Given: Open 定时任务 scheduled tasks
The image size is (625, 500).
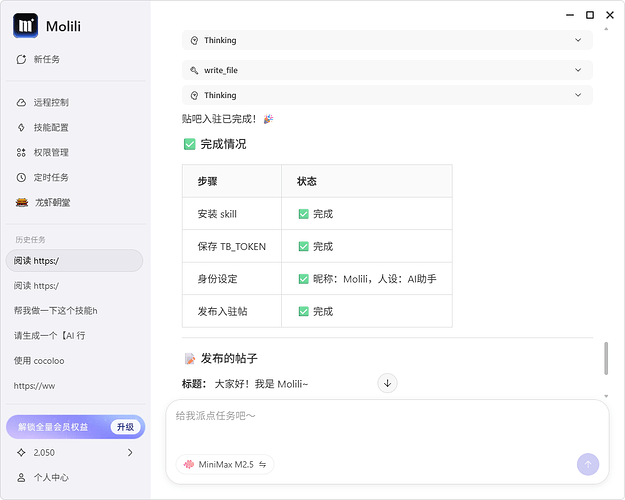Looking at the screenshot, I should [42, 177].
